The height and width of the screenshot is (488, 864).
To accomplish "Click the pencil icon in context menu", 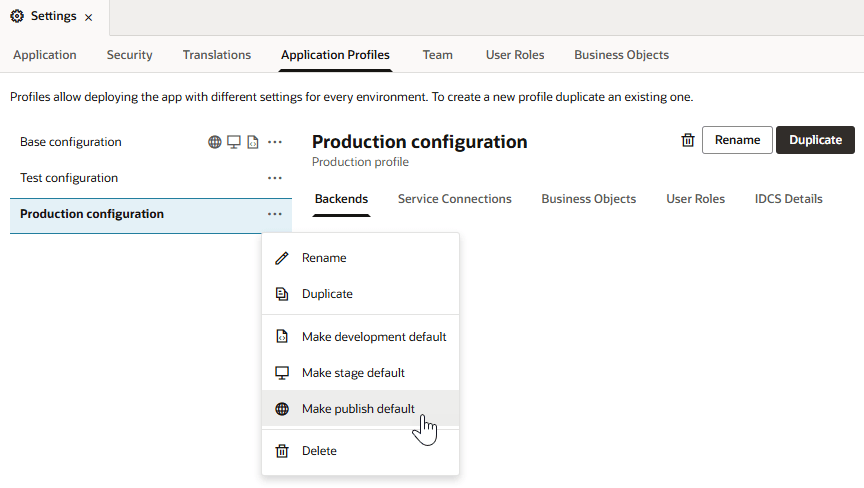I will pos(282,258).
